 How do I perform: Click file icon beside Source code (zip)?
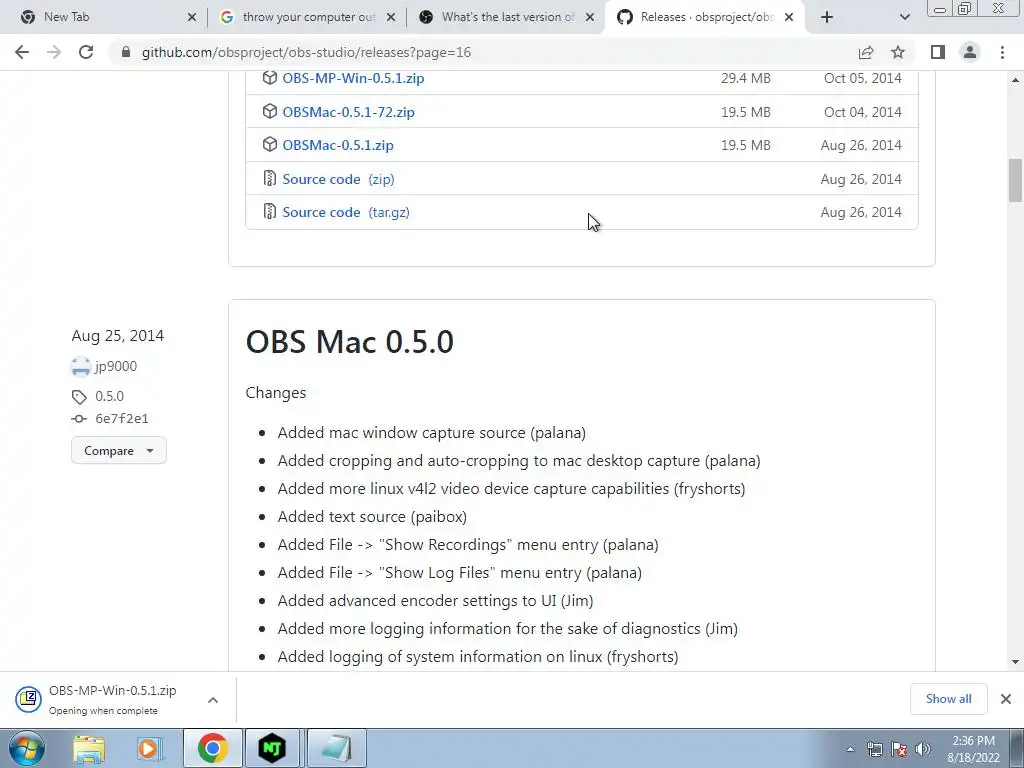(x=270, y=178)
